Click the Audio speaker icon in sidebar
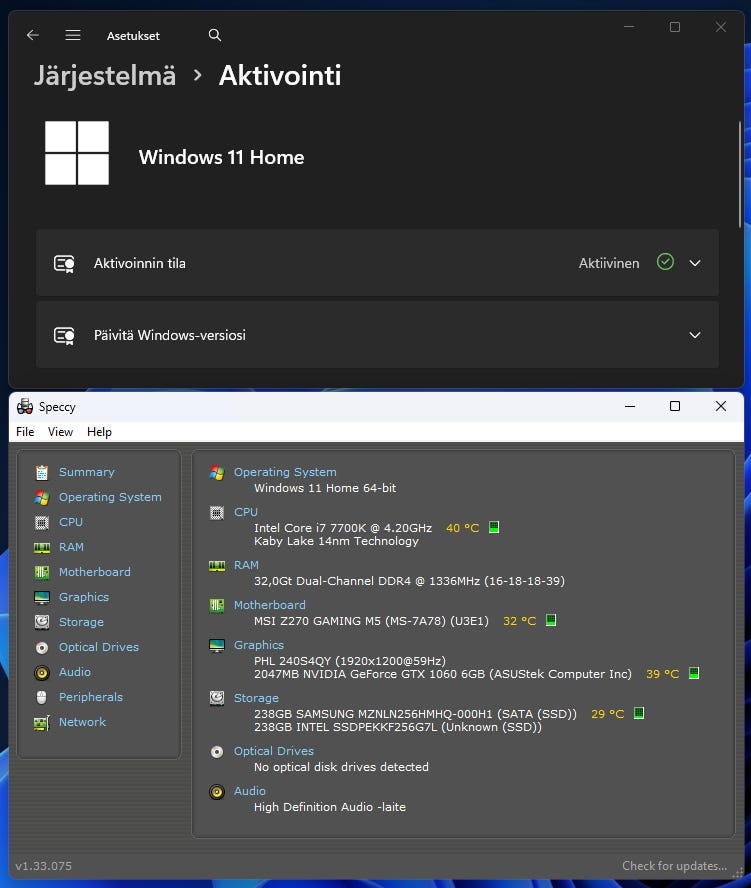751x888 pixels. coord(42,672)
